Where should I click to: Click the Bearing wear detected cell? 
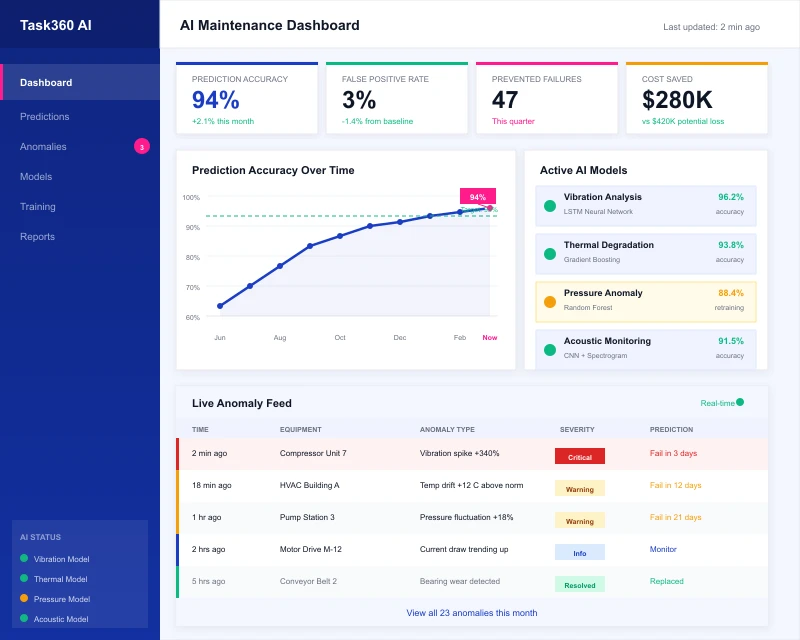460,581
